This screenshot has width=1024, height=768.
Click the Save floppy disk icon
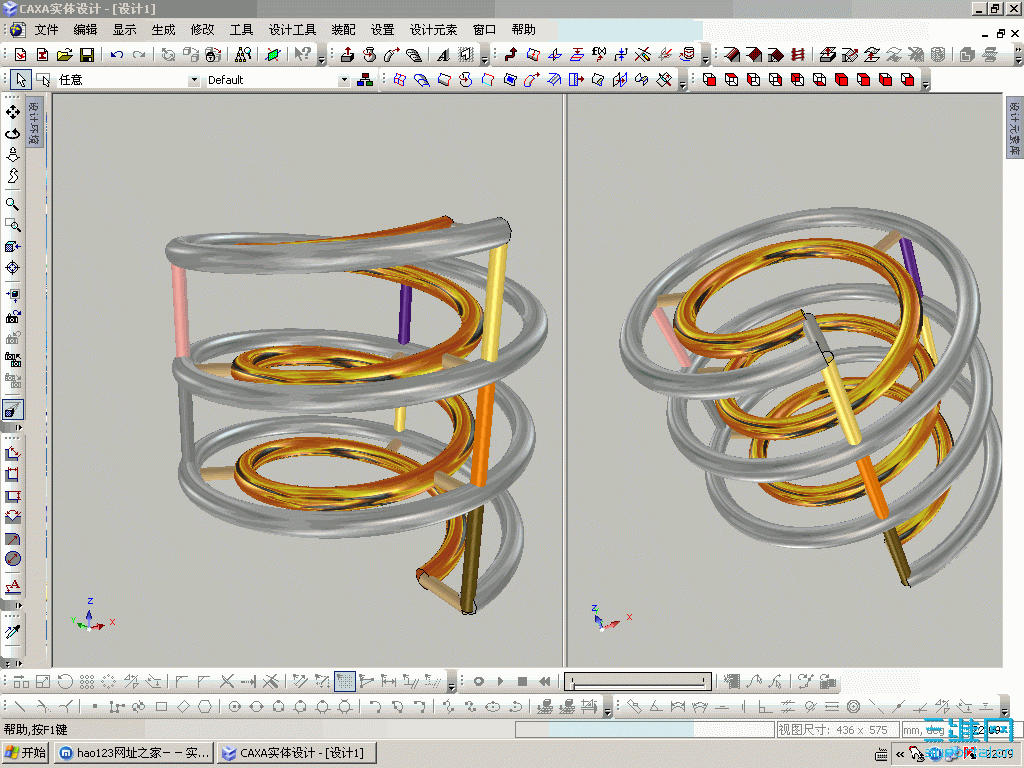pyautogui.click(x=86, y=55)
